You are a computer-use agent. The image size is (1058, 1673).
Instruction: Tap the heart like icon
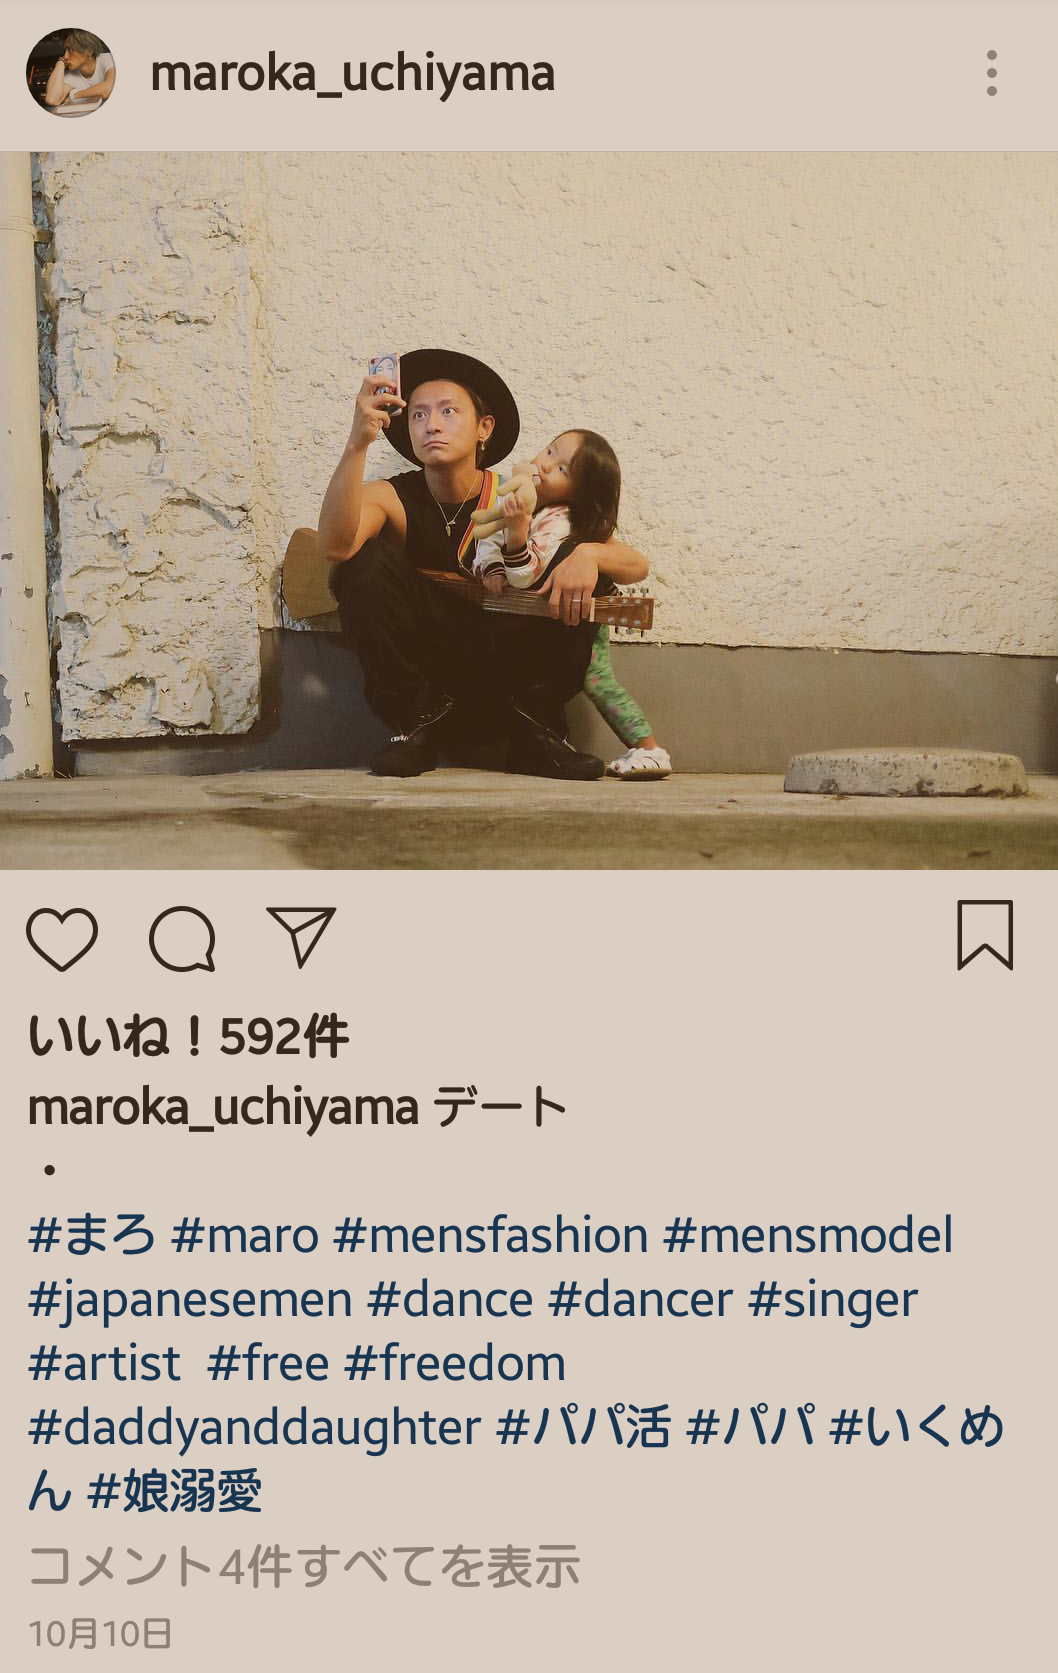[x=62, y=939]
